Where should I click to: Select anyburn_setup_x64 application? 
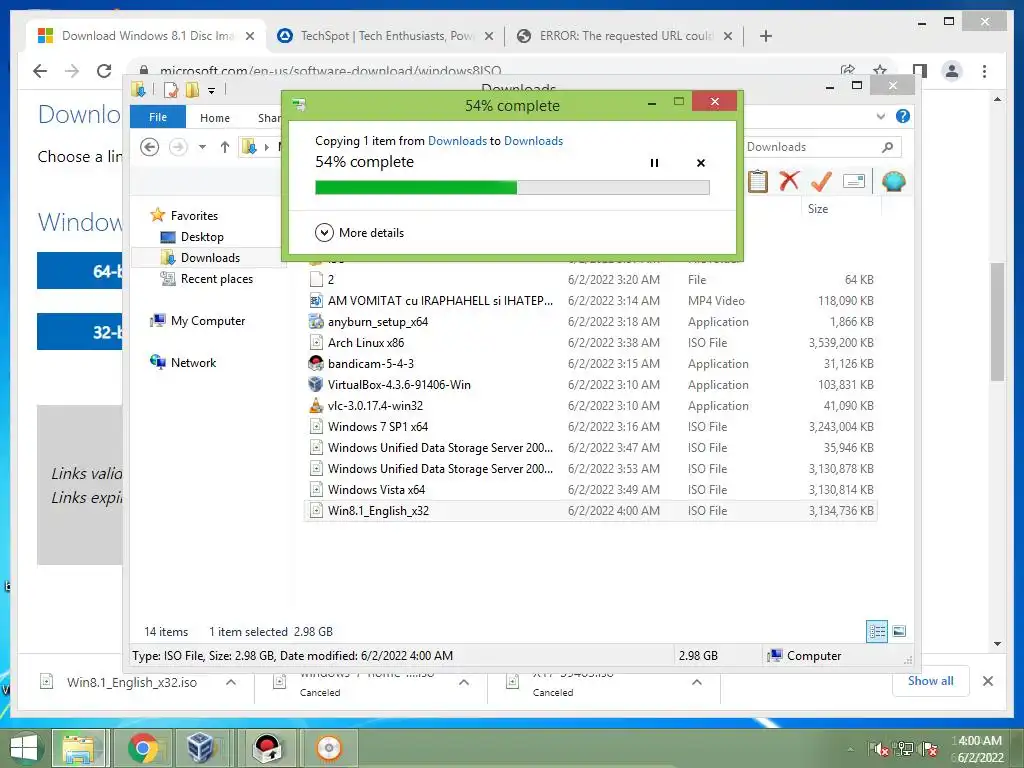(x=590, y=321)
